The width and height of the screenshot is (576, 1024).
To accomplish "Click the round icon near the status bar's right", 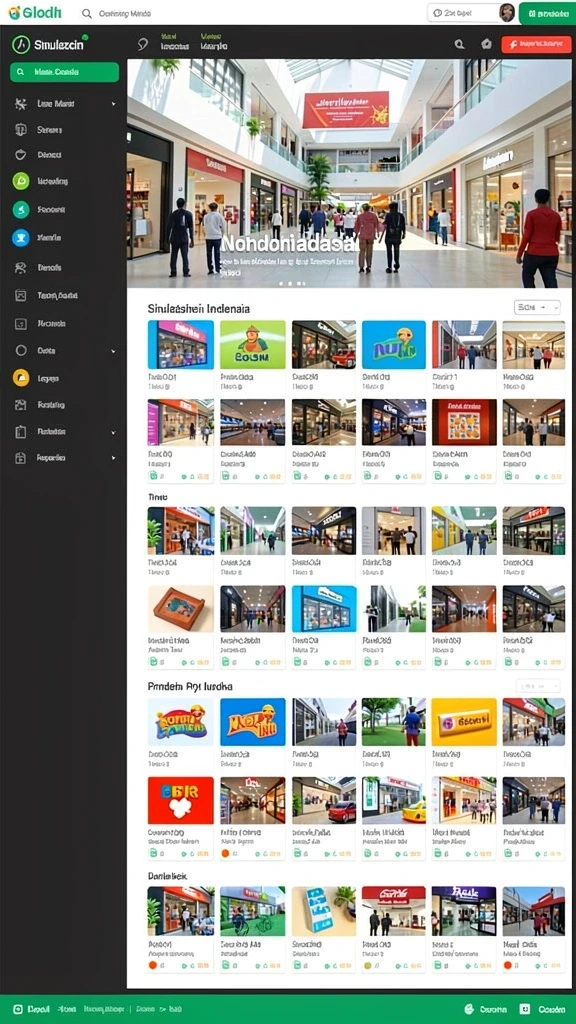I will 468,1009.
